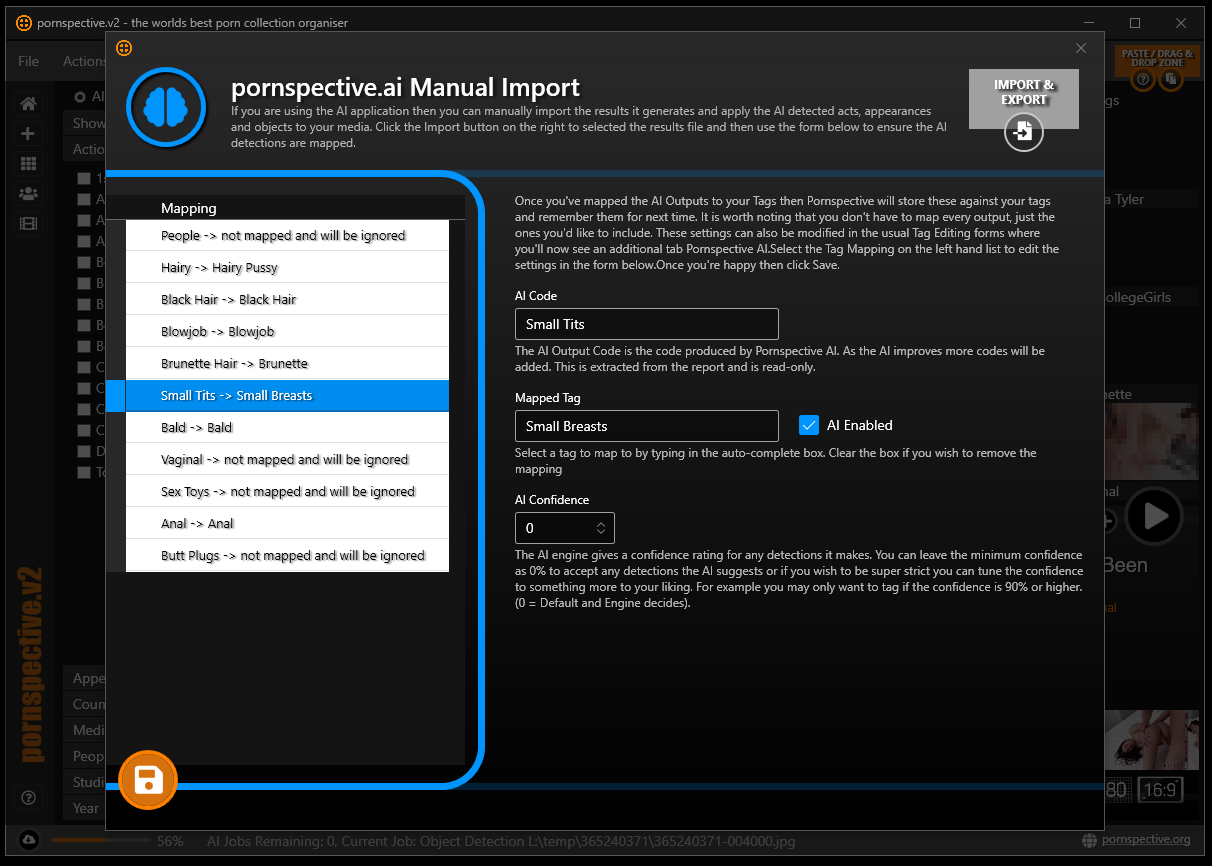1212x866 pixels.
Task: Toggle the AI Enabled checkbox
Action: point(809,424)
